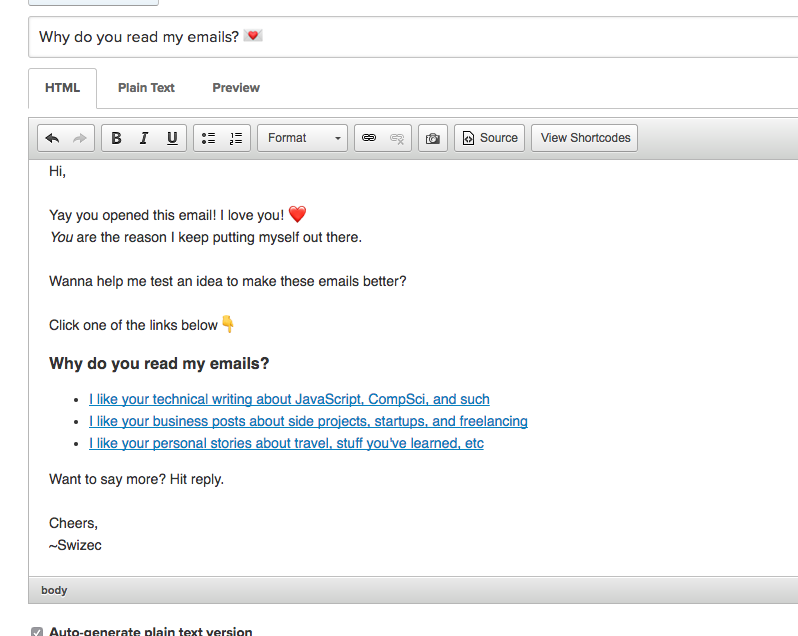Toggle Italic formatting

point(144,138)
